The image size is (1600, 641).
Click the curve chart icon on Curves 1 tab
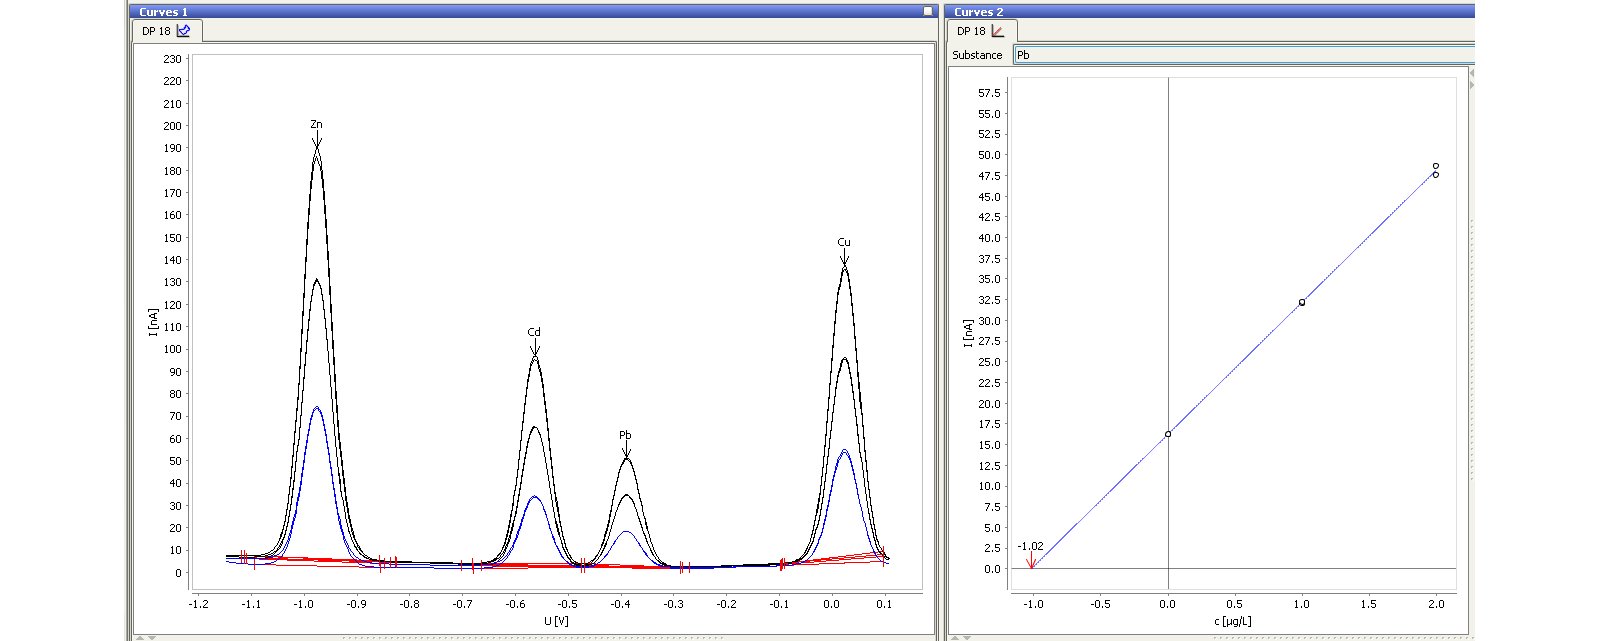point(183,31)
